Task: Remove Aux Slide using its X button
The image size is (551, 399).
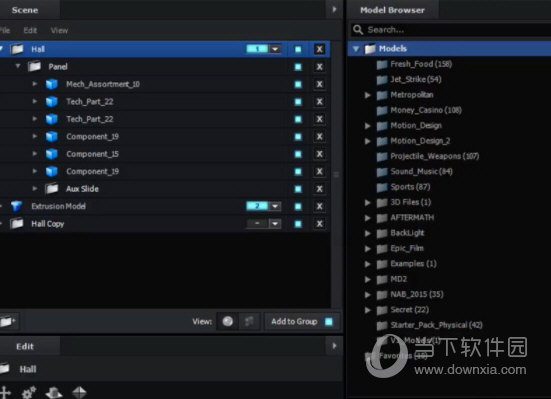Action: 319,189
